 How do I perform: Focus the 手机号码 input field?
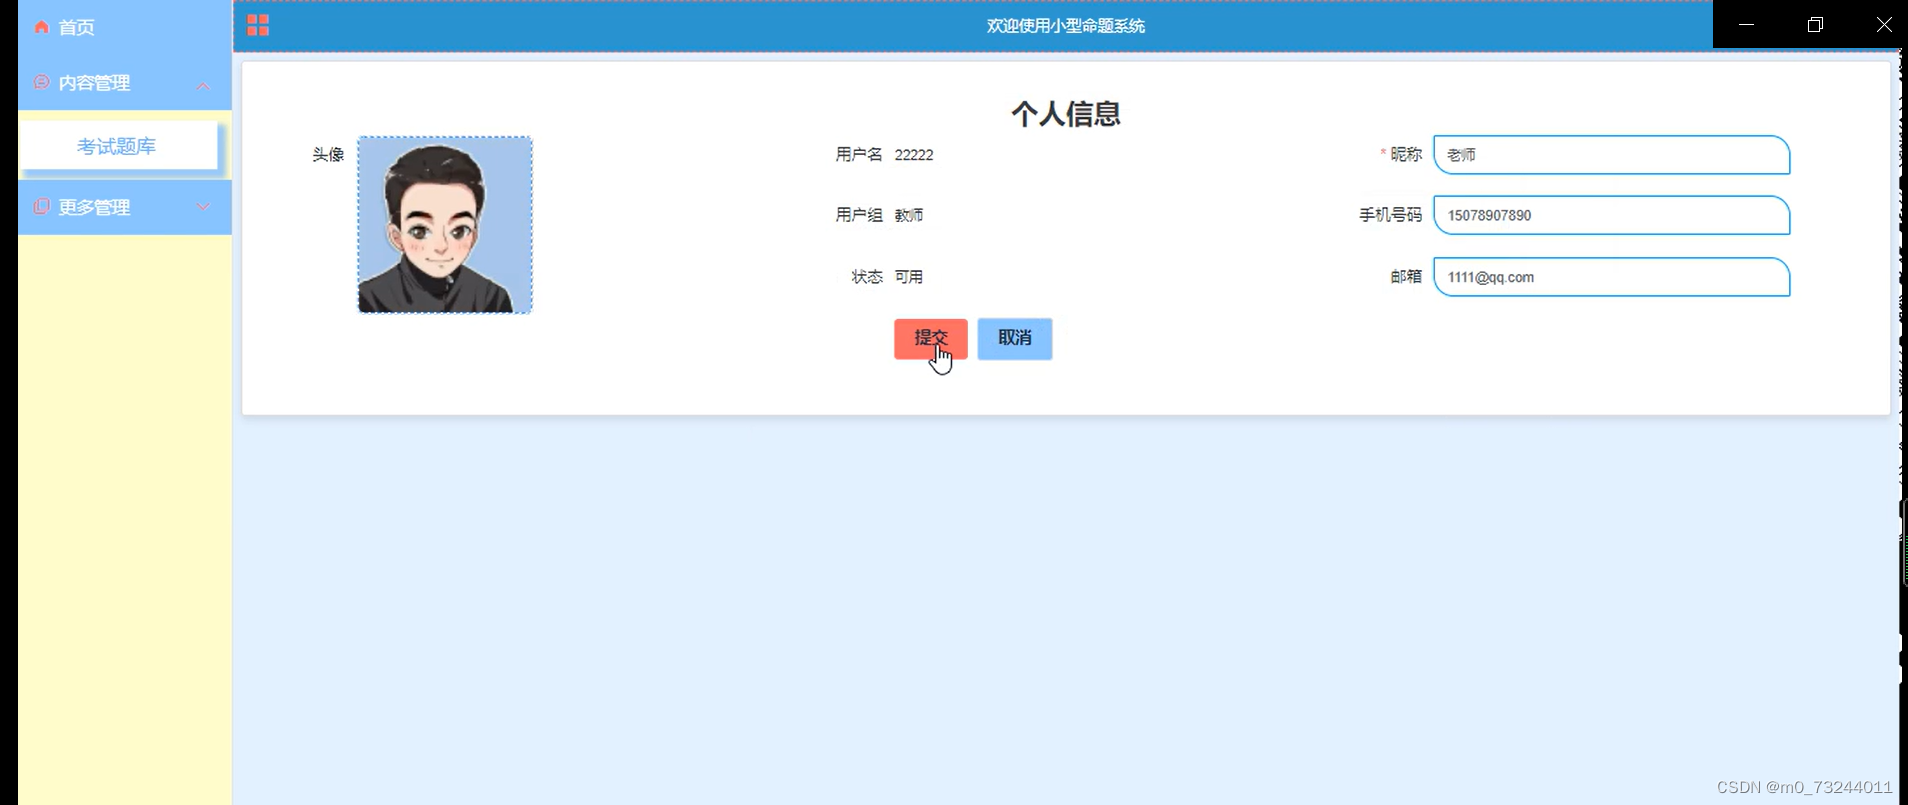[1612, 215]
